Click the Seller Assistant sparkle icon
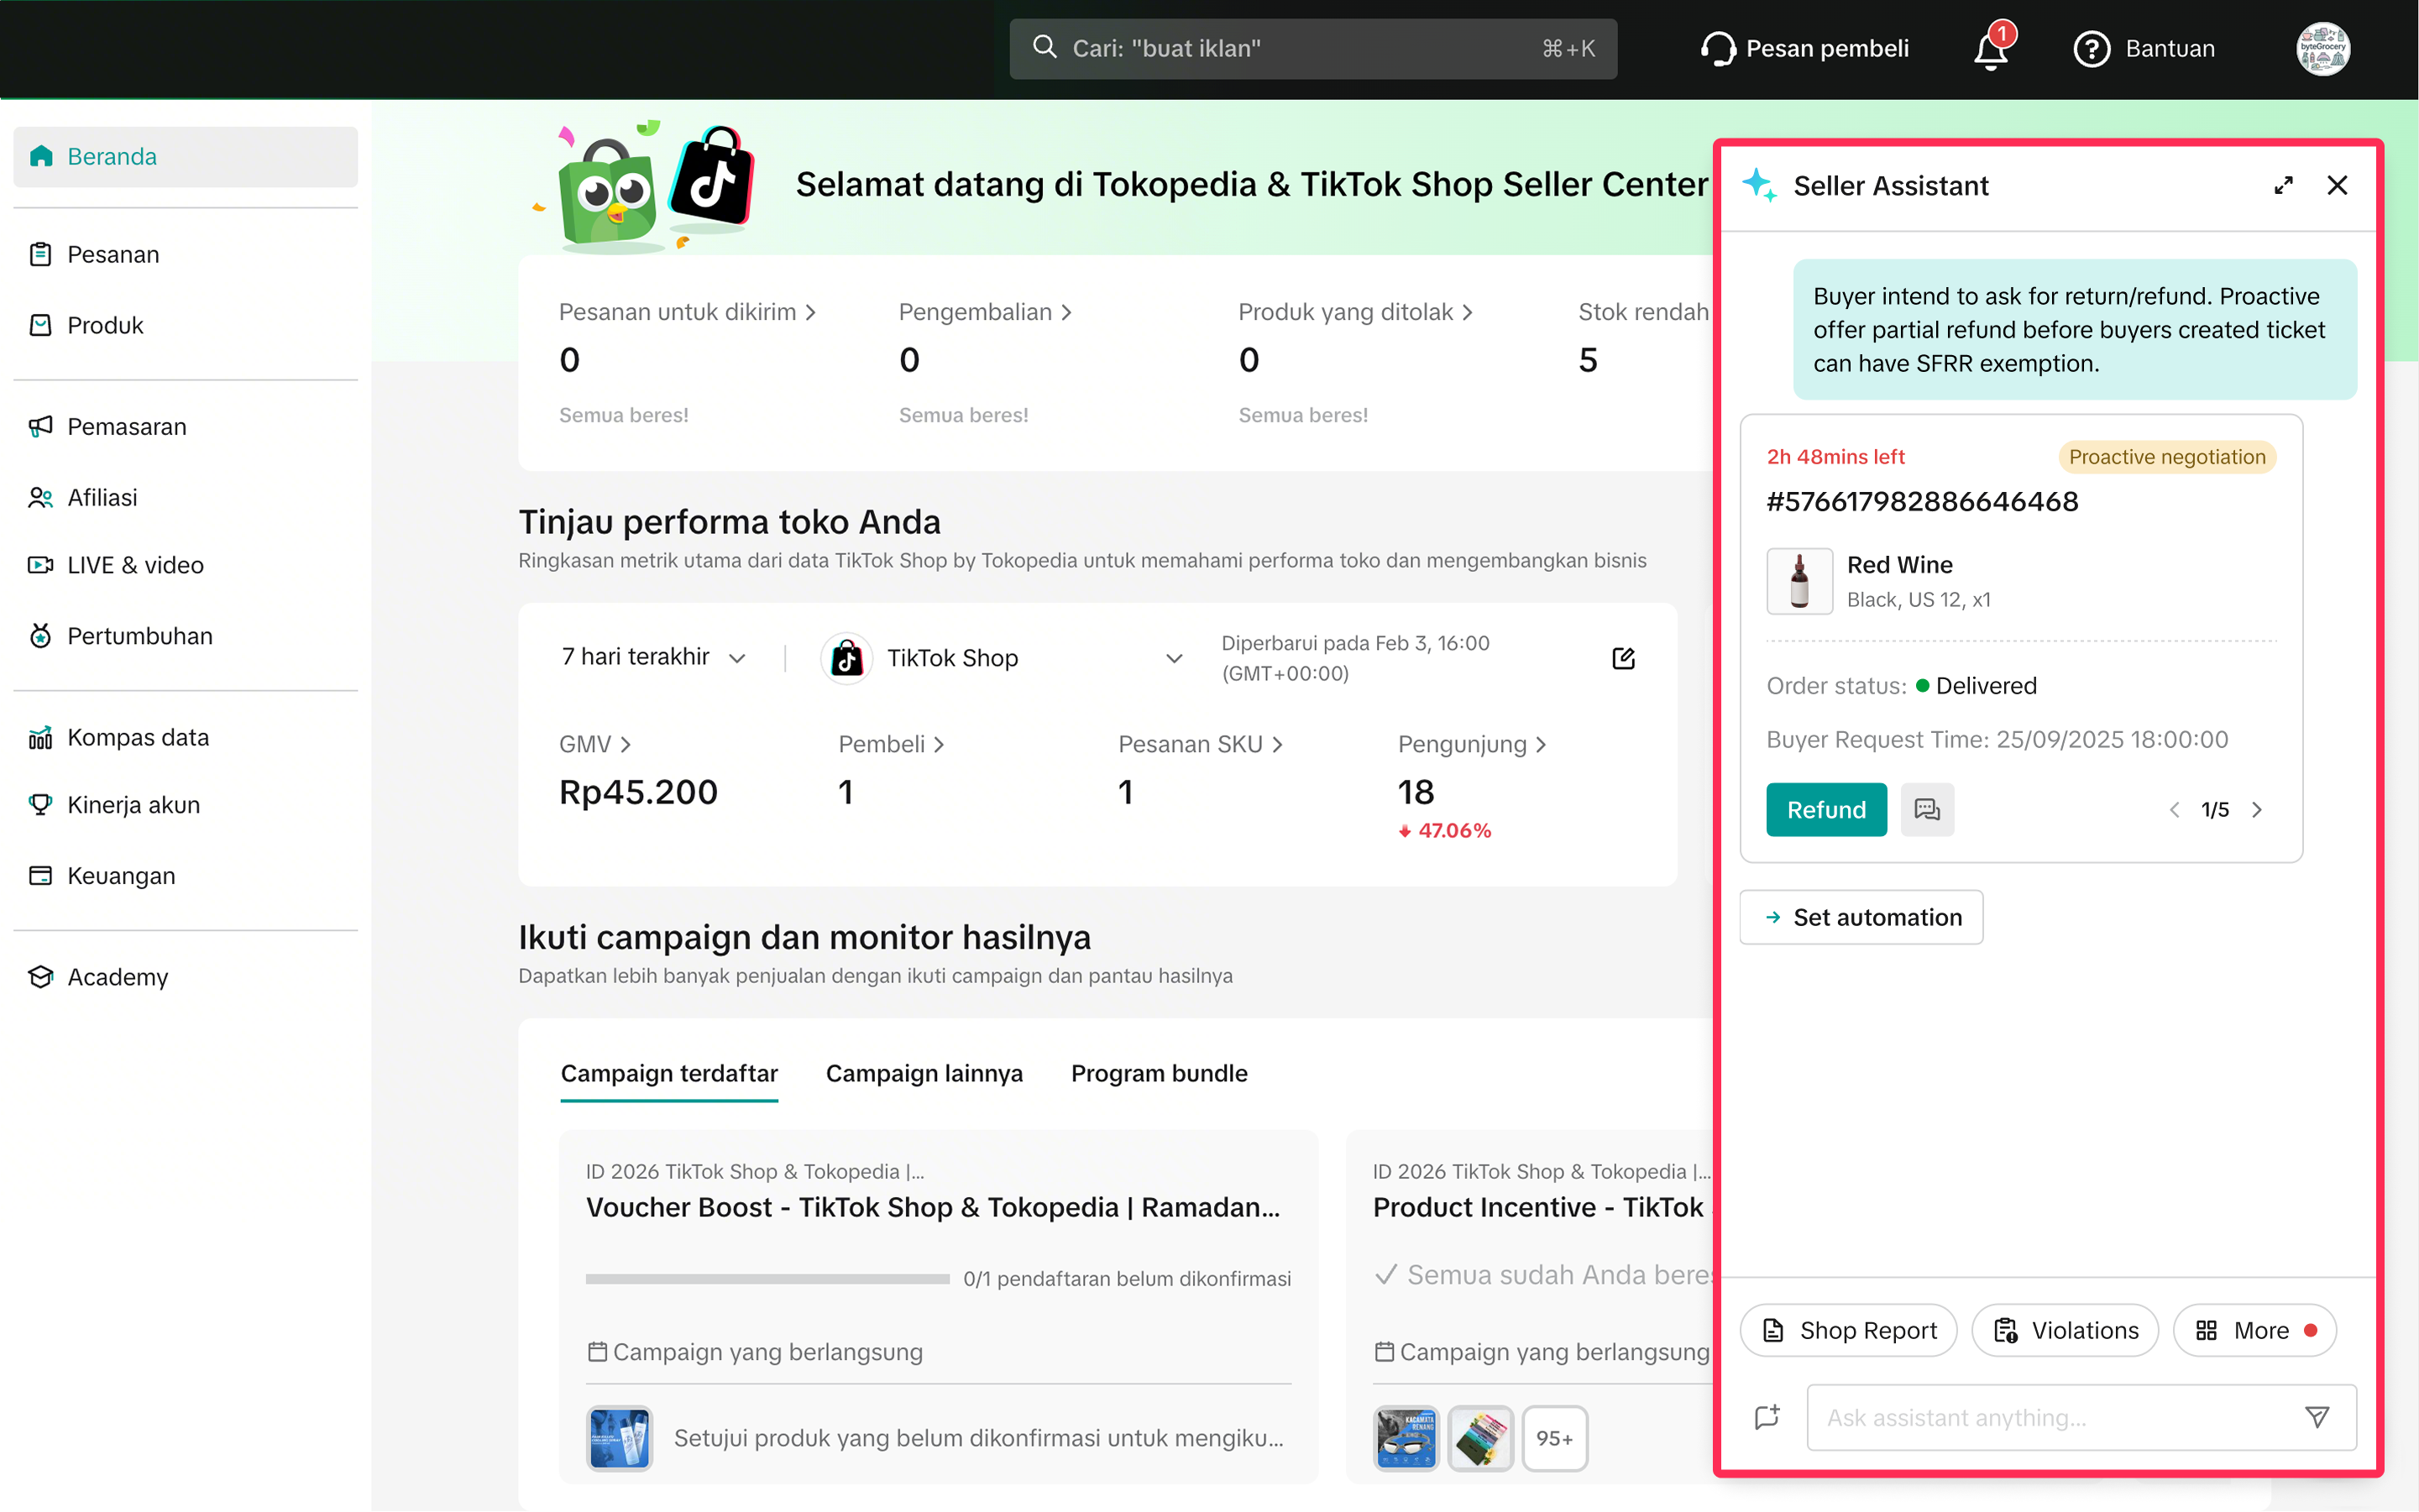 (x=1760, y=185)
